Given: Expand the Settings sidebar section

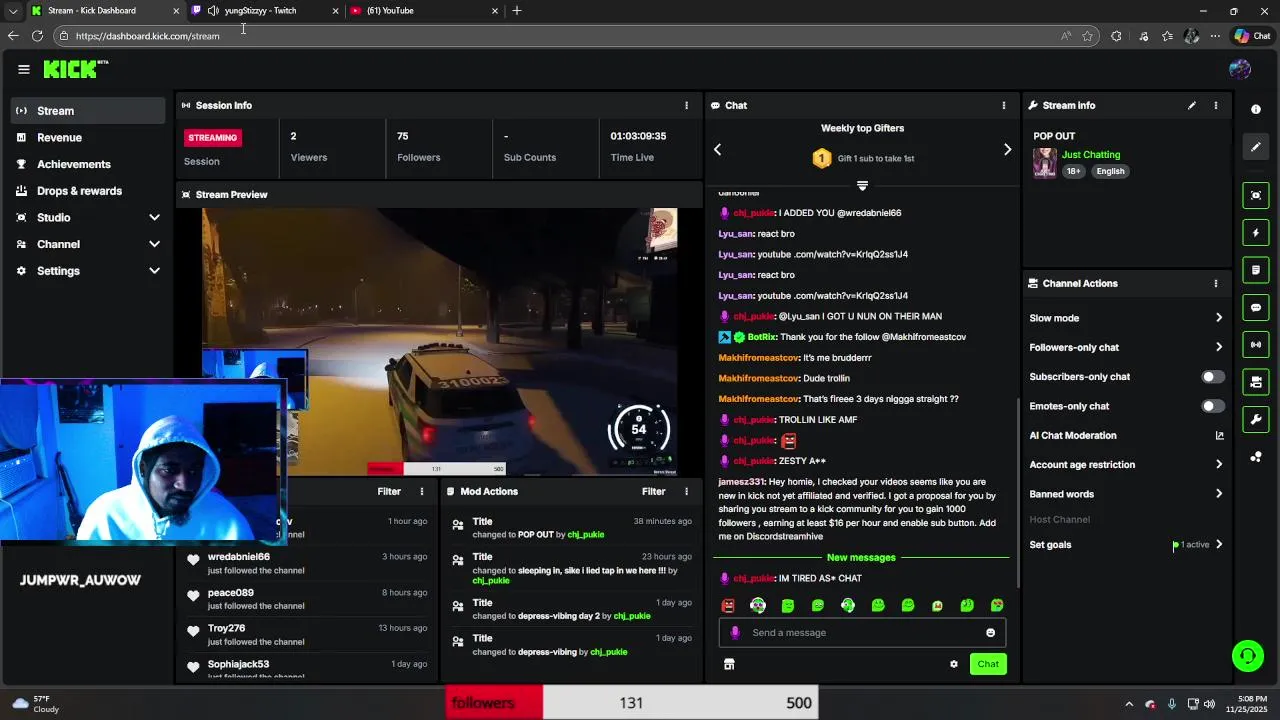Looking at the screenshot, I should [x=154, y=271].
